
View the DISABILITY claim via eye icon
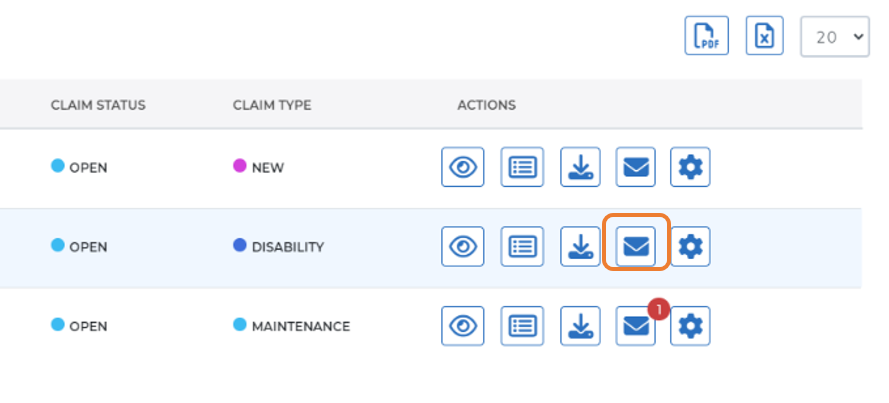pos(463,246)
